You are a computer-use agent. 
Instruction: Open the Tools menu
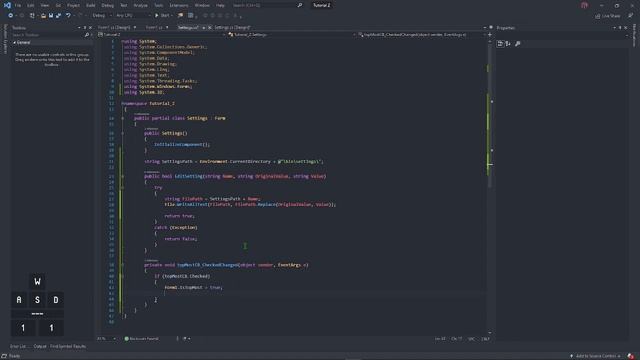point(158,5)
